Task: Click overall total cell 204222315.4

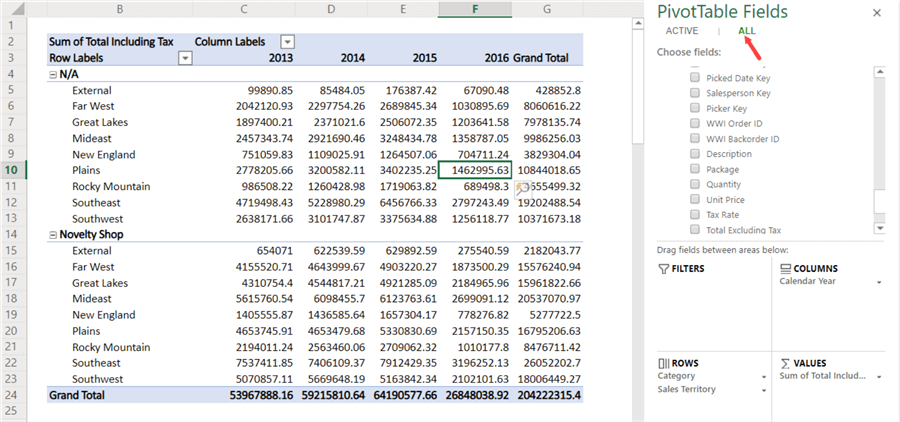Action: 548,396
